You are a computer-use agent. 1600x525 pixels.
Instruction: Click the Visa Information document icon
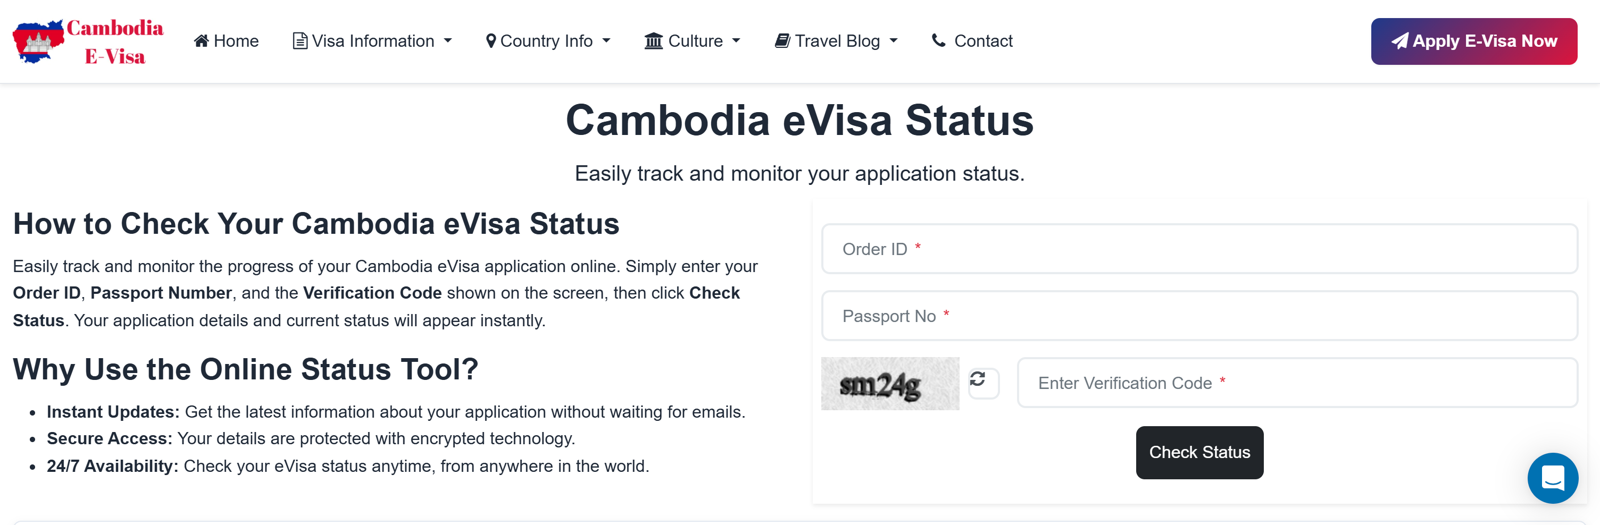(x=299, y=41)
